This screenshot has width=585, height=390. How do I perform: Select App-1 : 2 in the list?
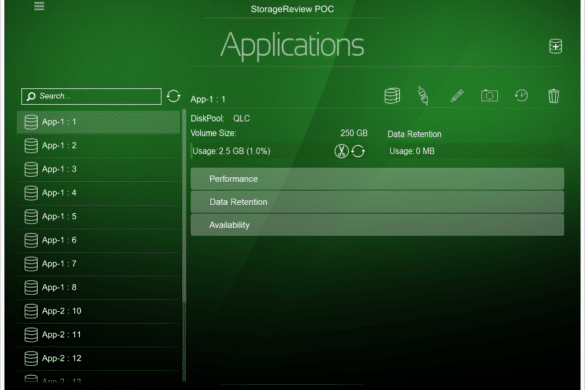coord(98,146)
